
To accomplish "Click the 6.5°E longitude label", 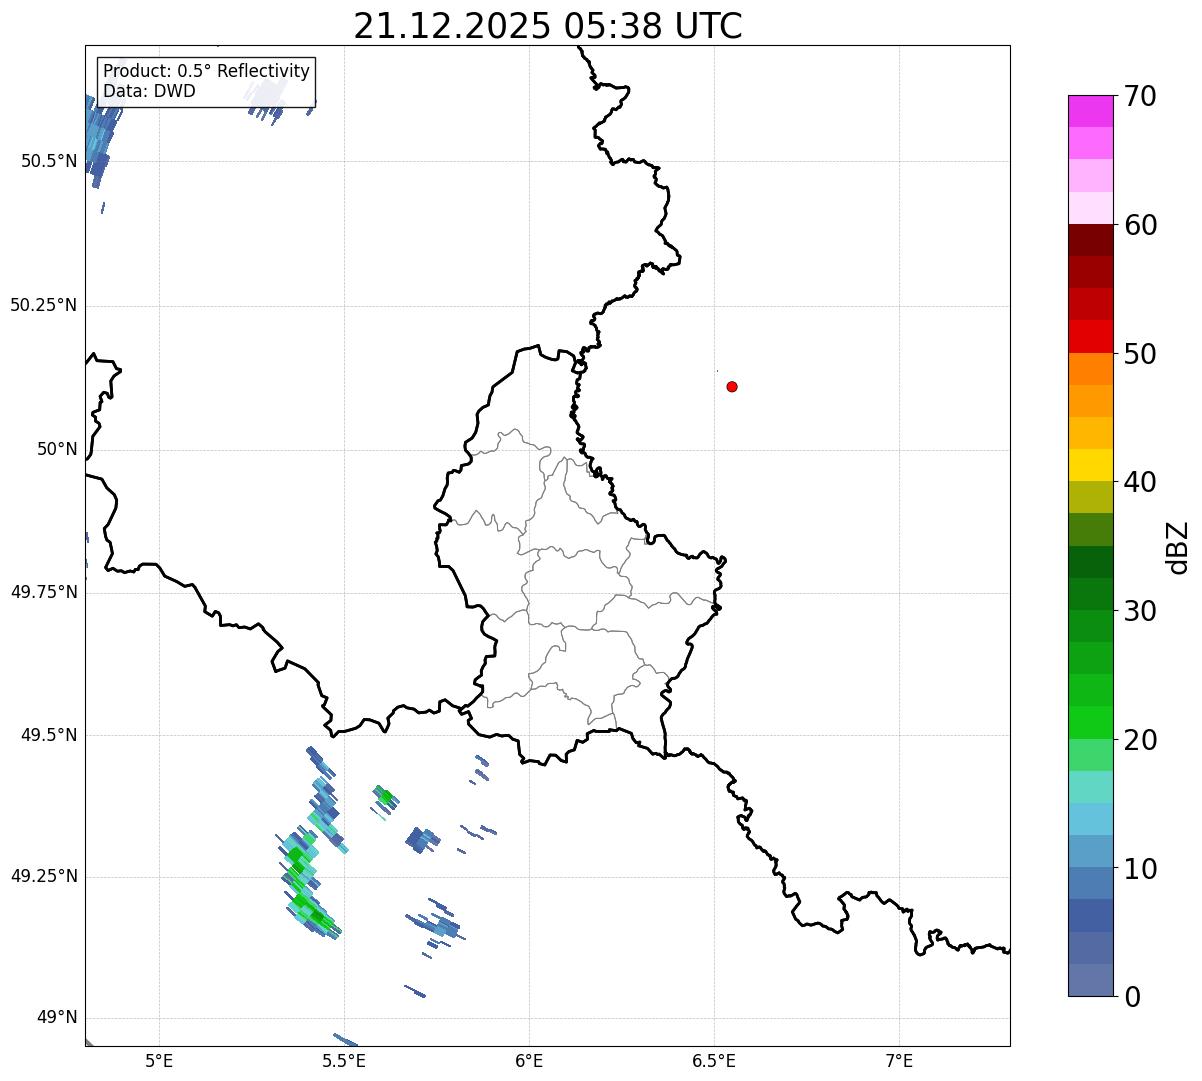I will pos(714,1061).
